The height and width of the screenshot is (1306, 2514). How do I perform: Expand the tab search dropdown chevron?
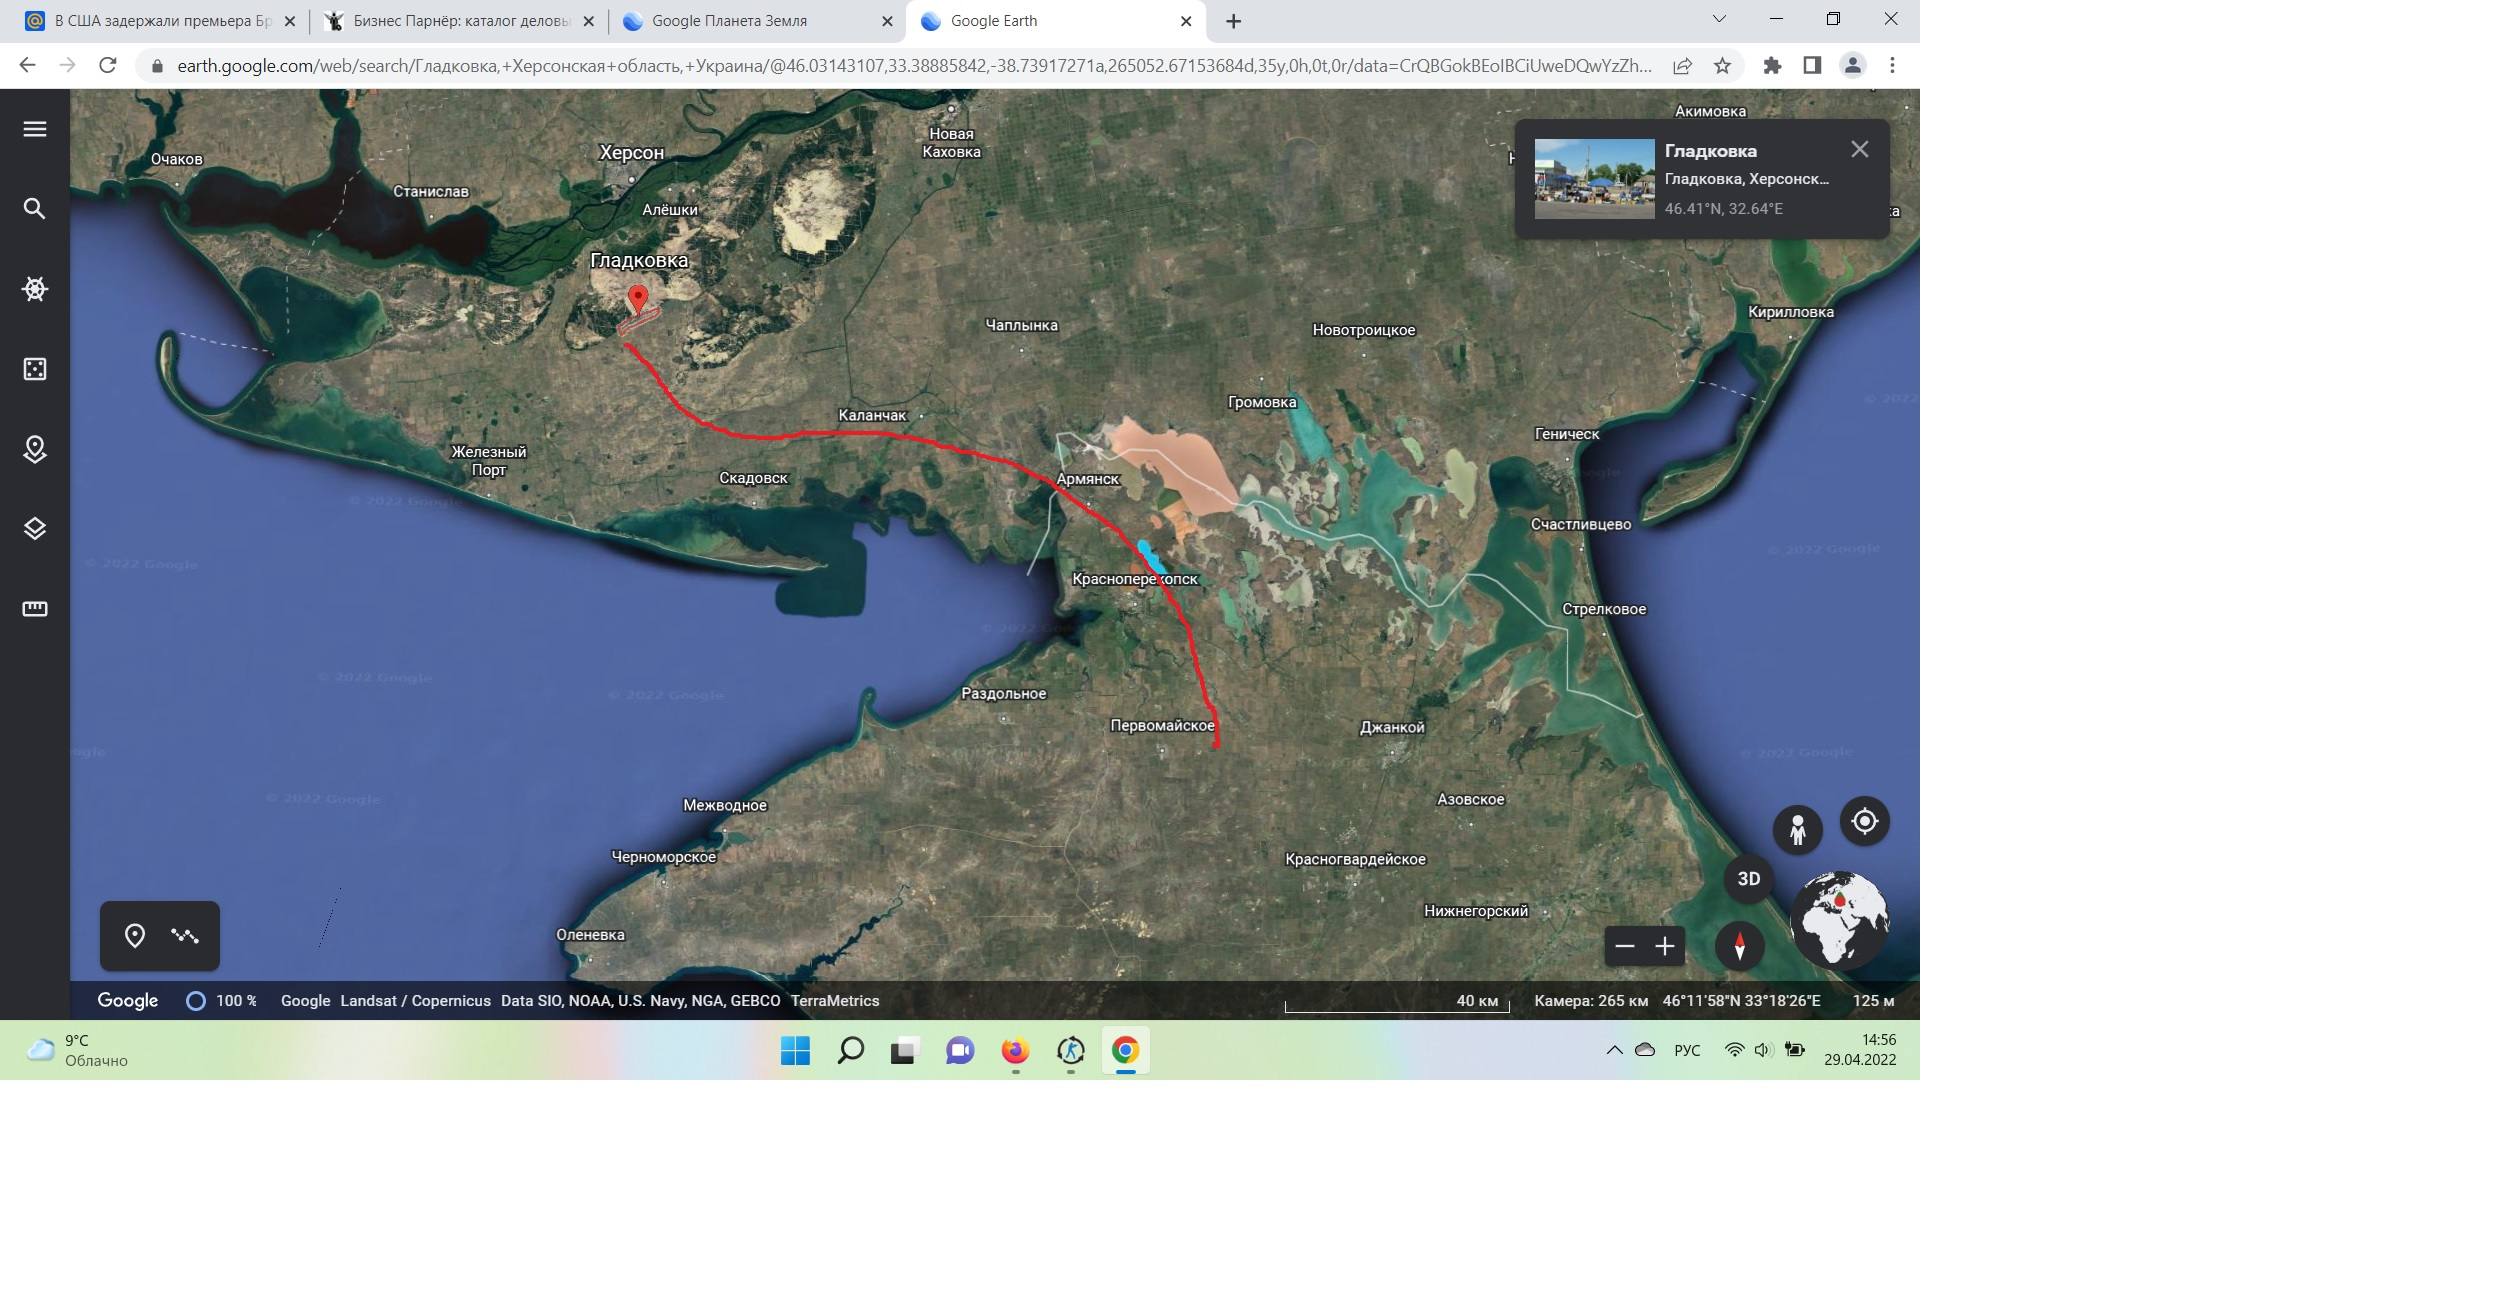coord(1719,19)
